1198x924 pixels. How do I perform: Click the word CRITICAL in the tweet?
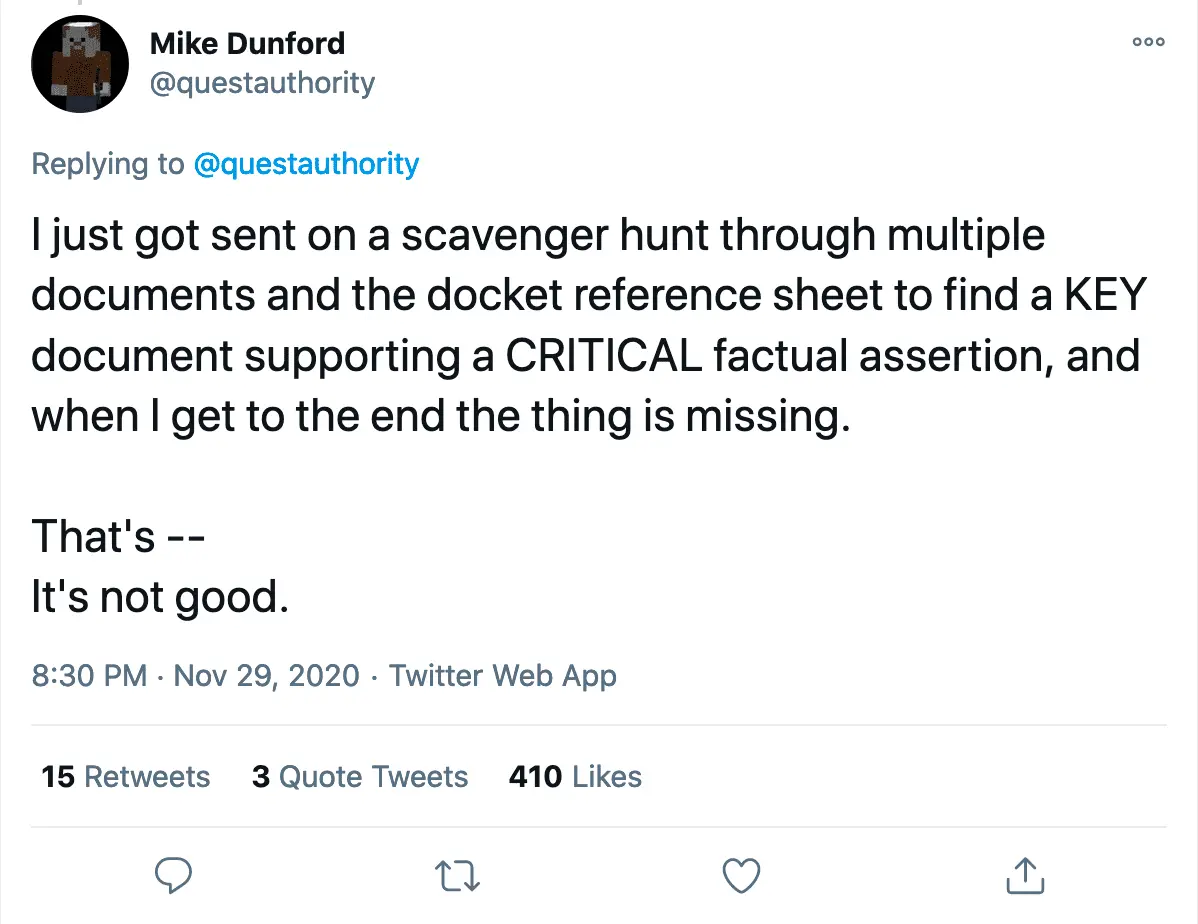point(604,357)
